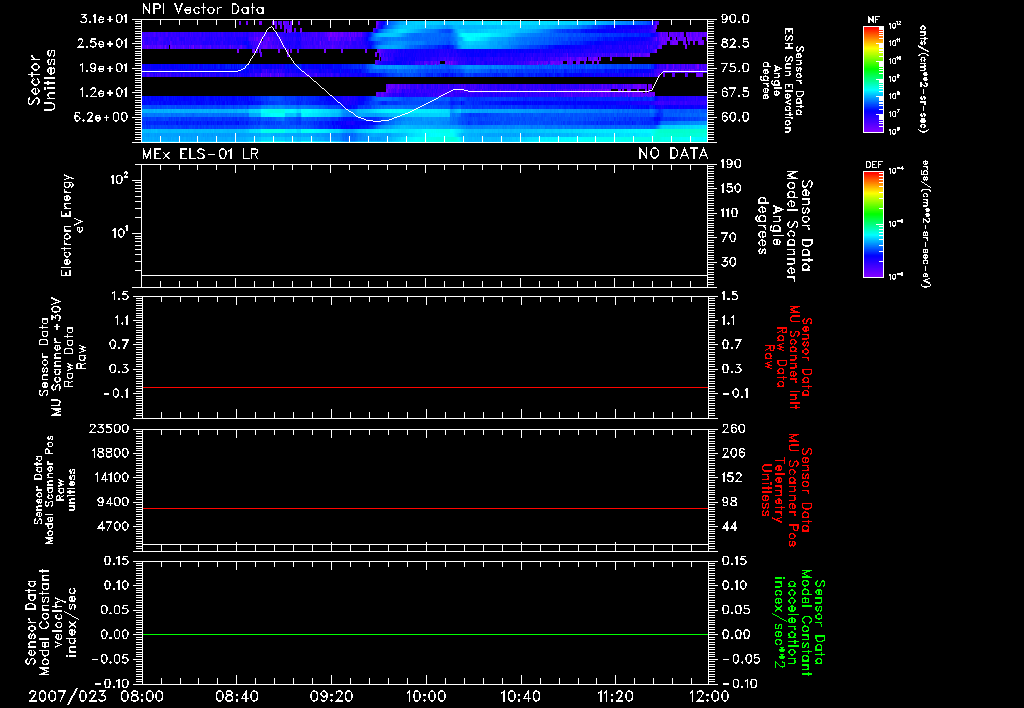1024x708 pixels.
Task: Click the green zero velocity line
Action: coord(425,634)
